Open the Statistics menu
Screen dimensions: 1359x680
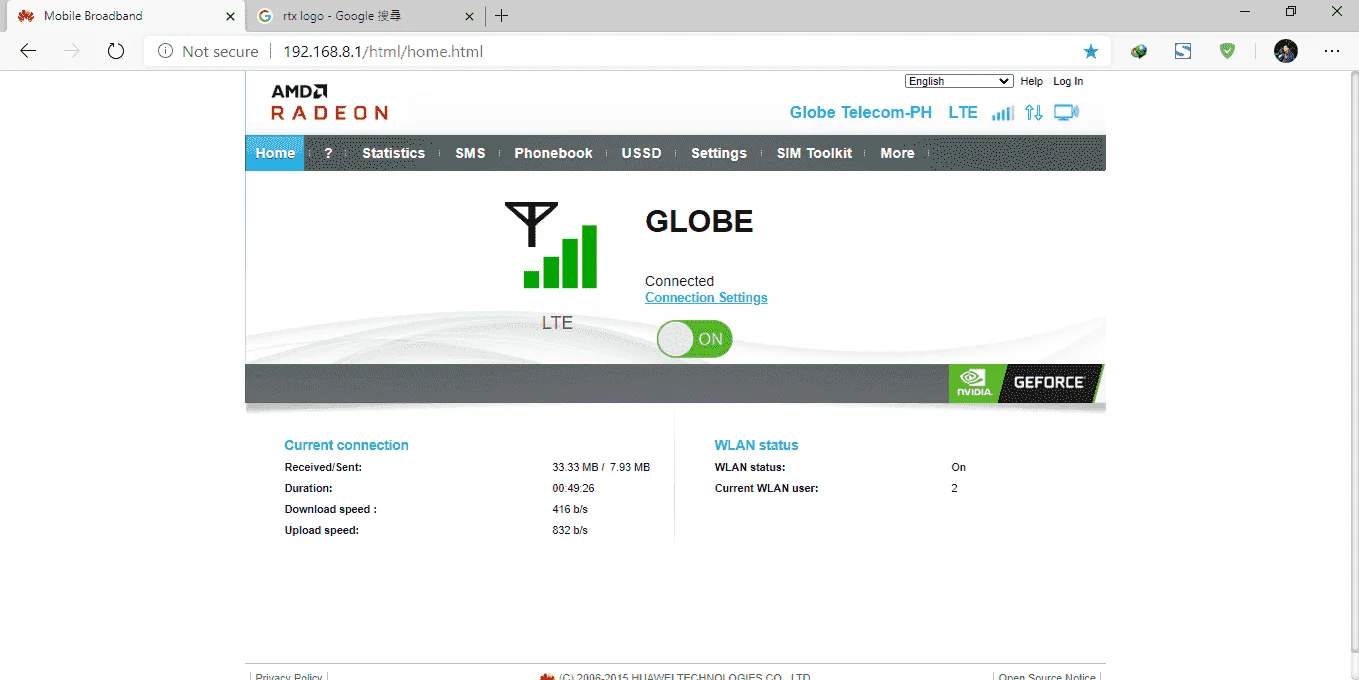(393, 153)
